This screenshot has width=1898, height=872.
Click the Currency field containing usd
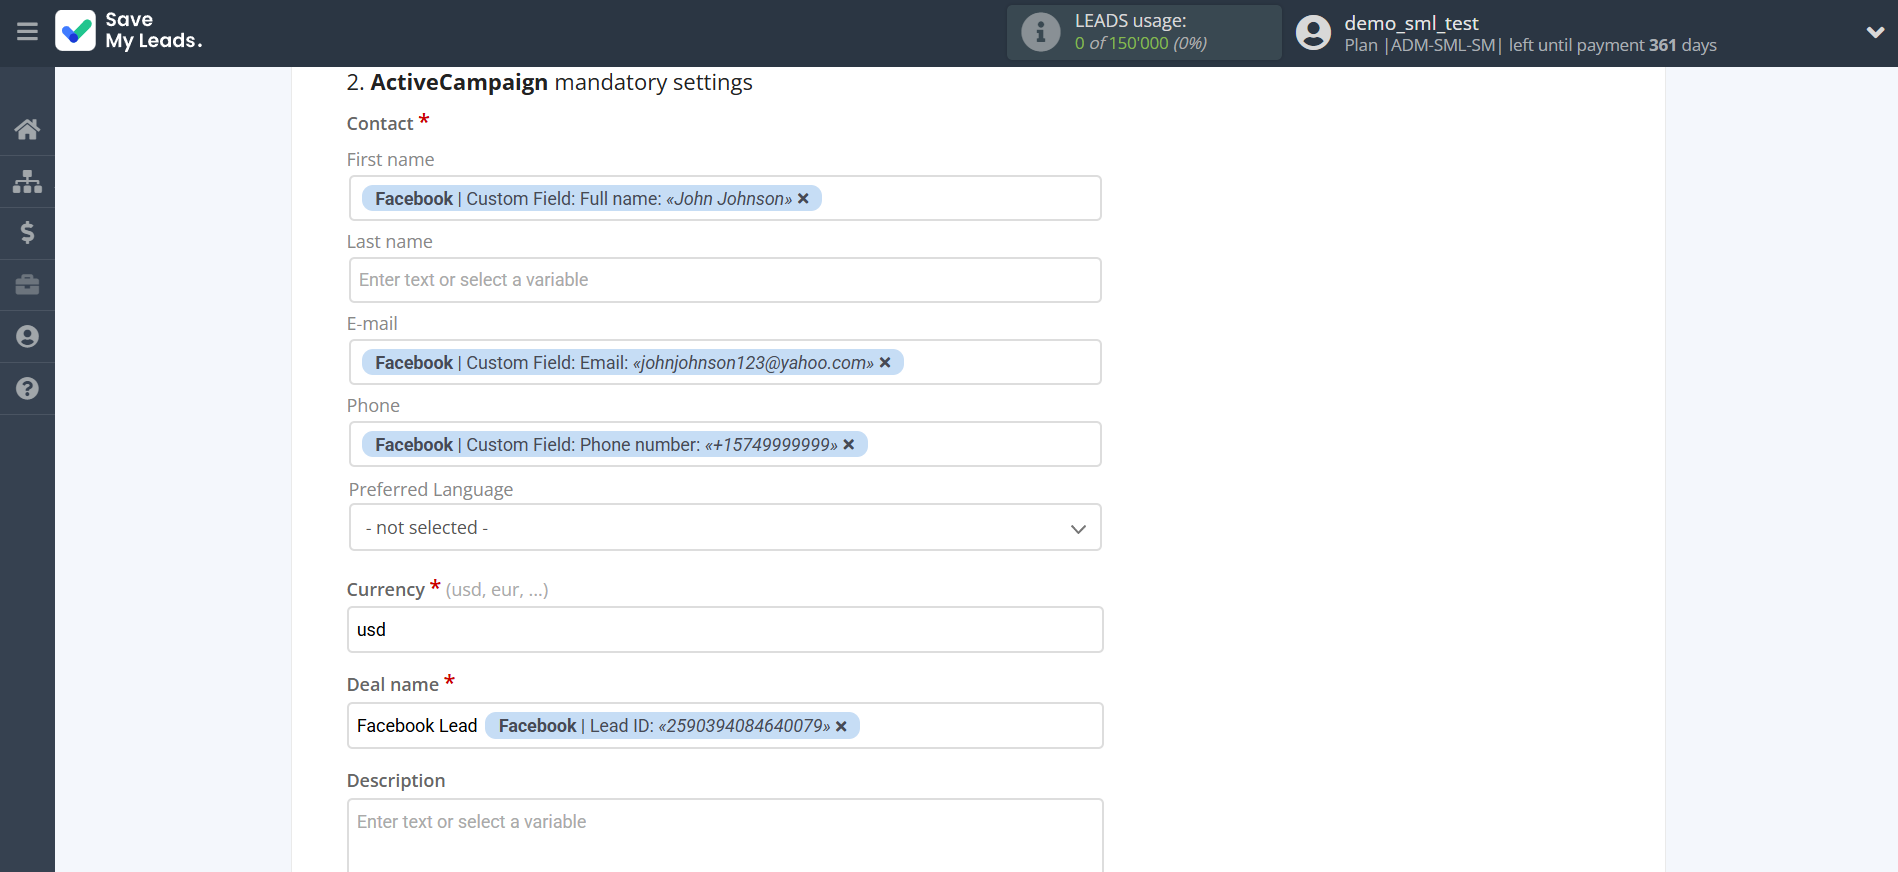click(x=724, y=630)
